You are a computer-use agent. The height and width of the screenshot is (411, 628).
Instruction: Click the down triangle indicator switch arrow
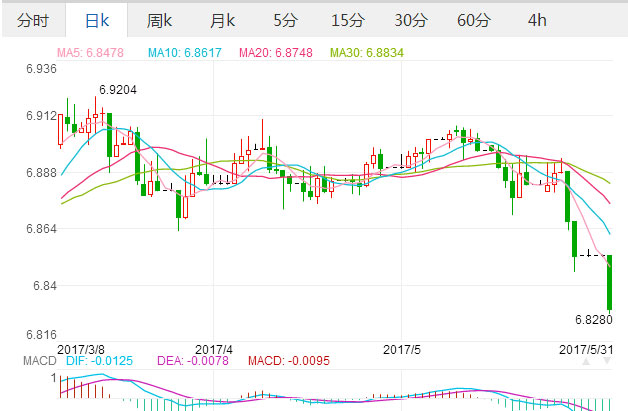coord(607,361)
